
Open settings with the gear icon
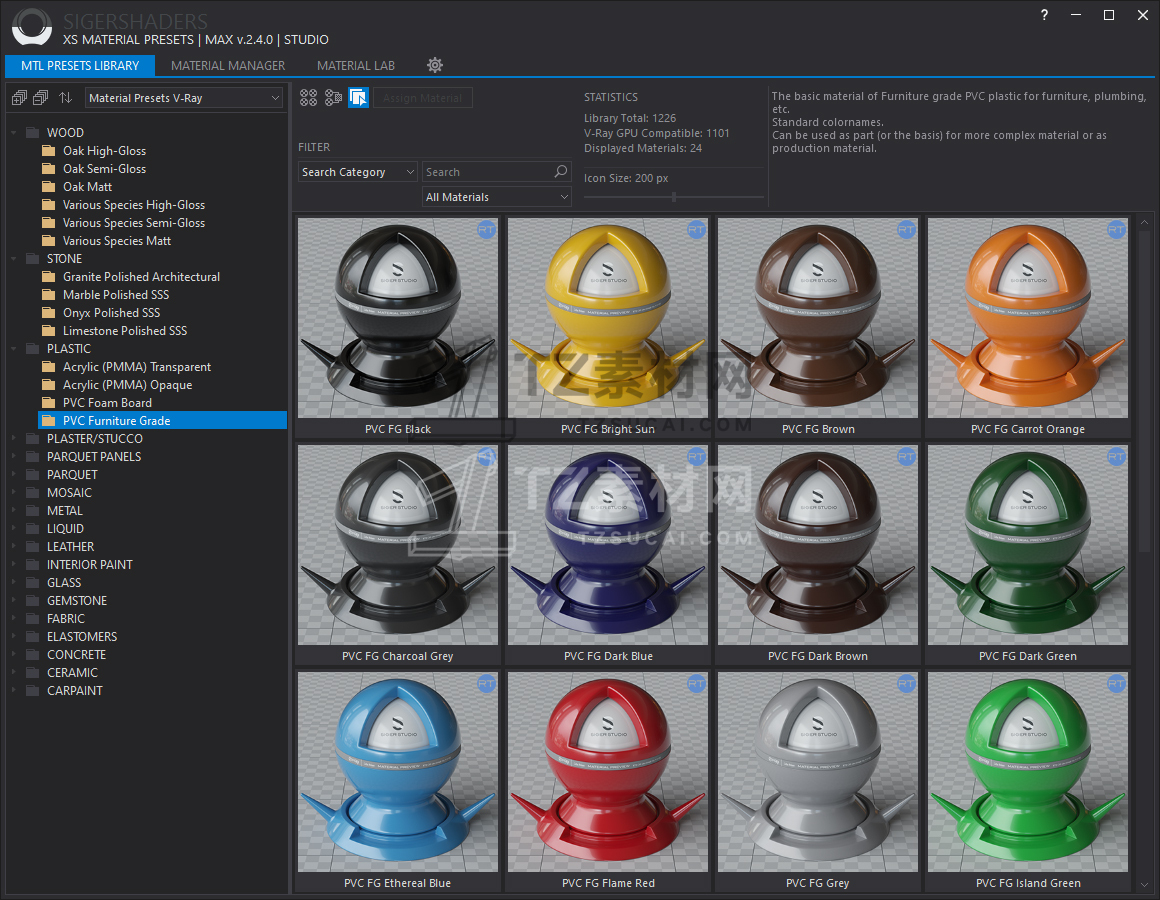click(435, 65)
